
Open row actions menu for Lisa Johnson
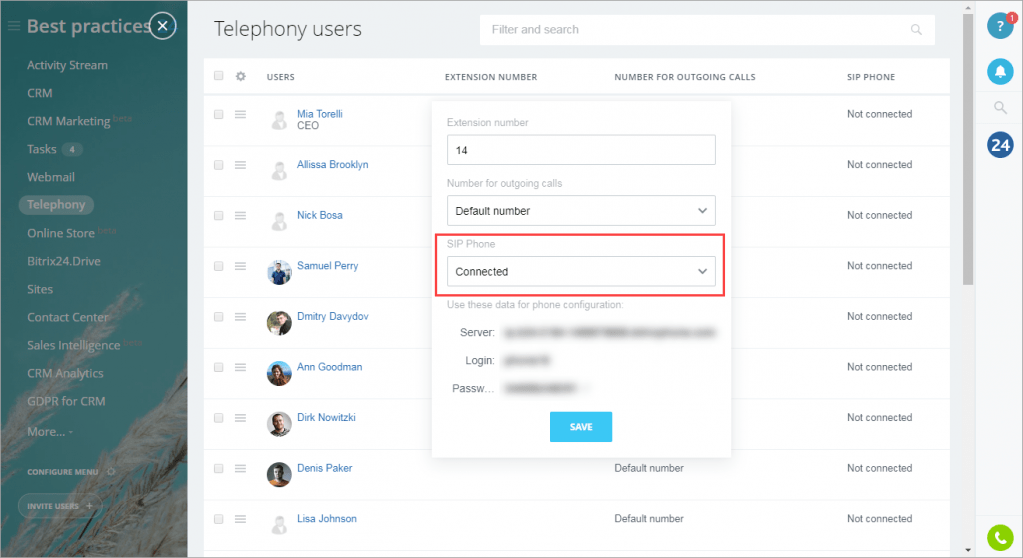coord(240,519)
